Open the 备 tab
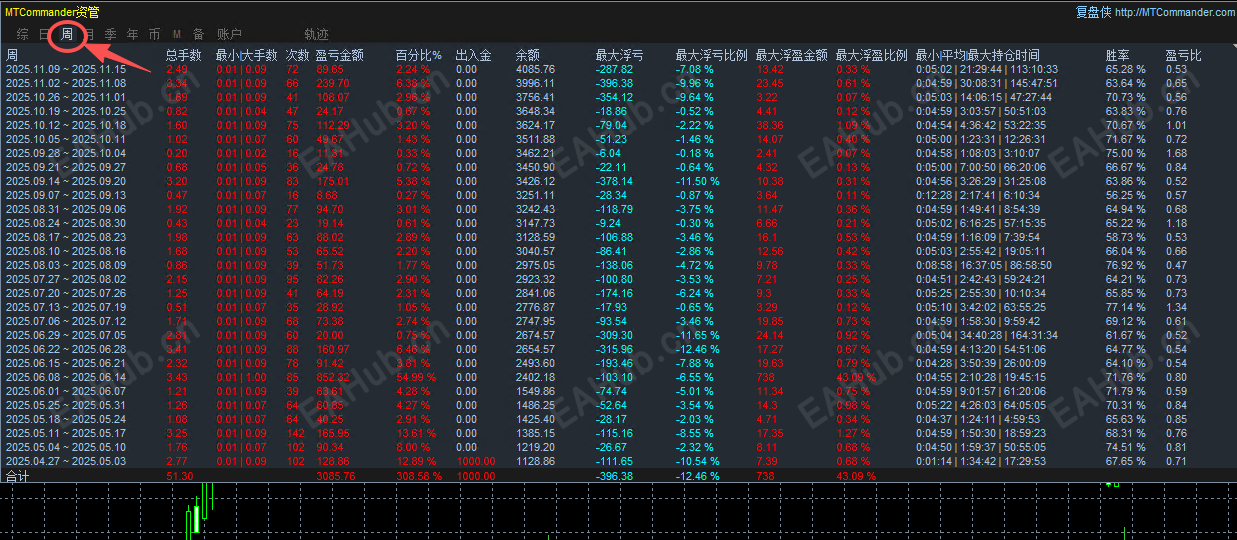 pyautogui.click(x=198, y=35)
